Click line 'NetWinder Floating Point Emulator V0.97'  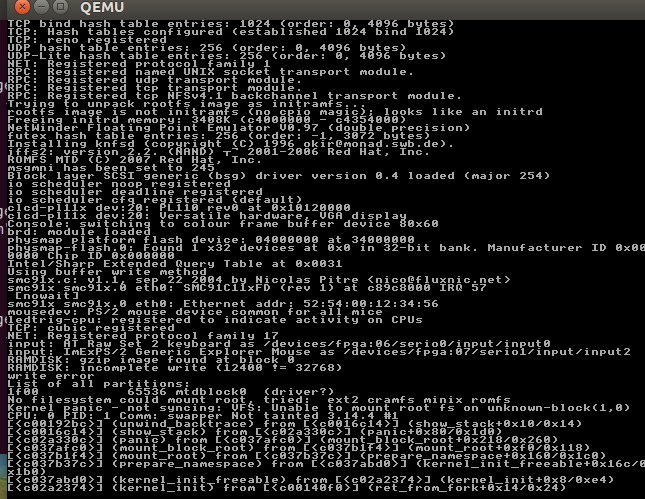tap(238, 128)
